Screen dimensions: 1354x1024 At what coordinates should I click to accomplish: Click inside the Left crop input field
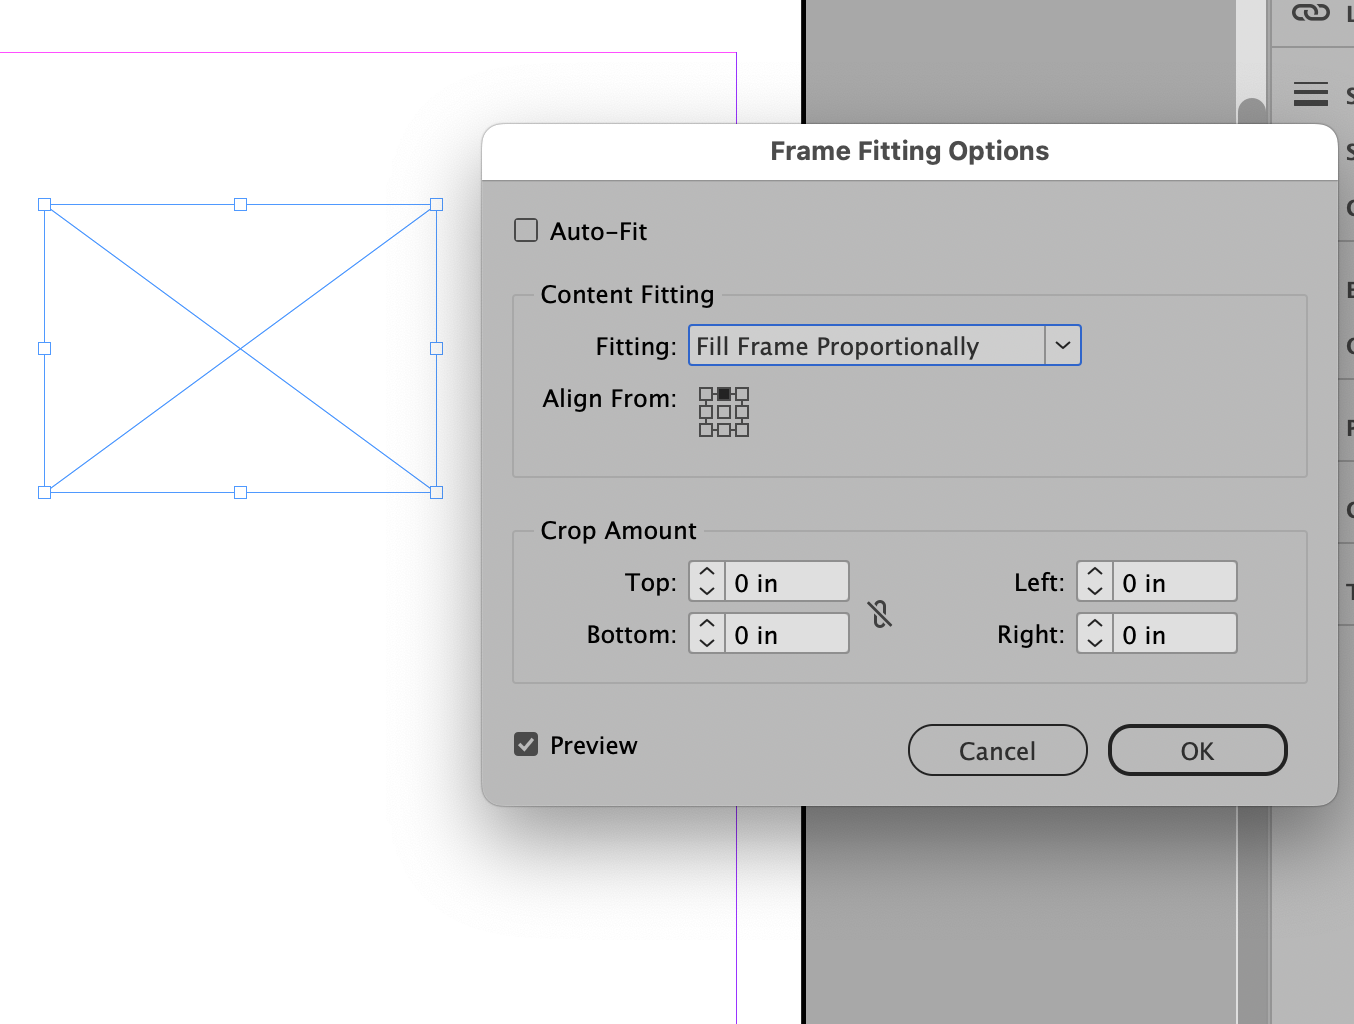(x=1175, y=581)
